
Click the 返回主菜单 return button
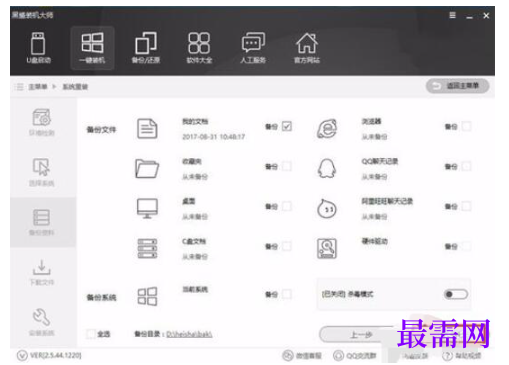click(x=457, y=86)
